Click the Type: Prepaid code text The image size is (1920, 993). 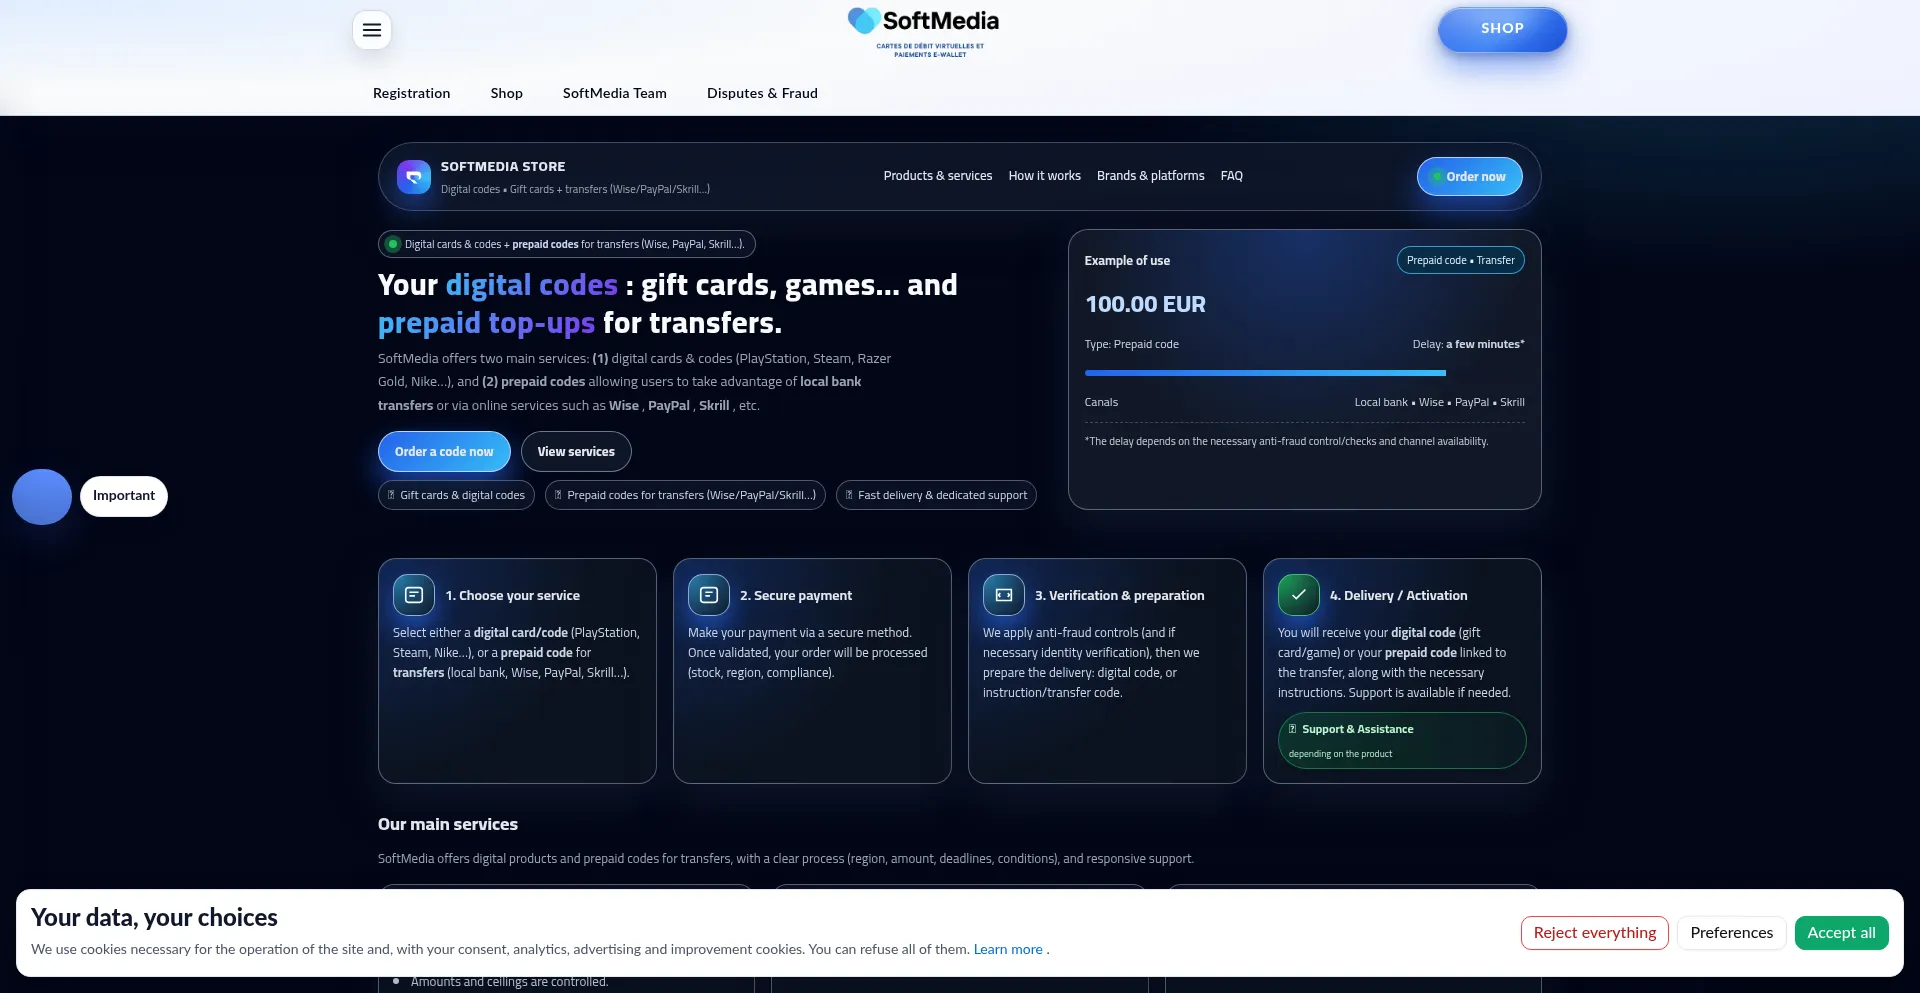[x=1132, y=345]
